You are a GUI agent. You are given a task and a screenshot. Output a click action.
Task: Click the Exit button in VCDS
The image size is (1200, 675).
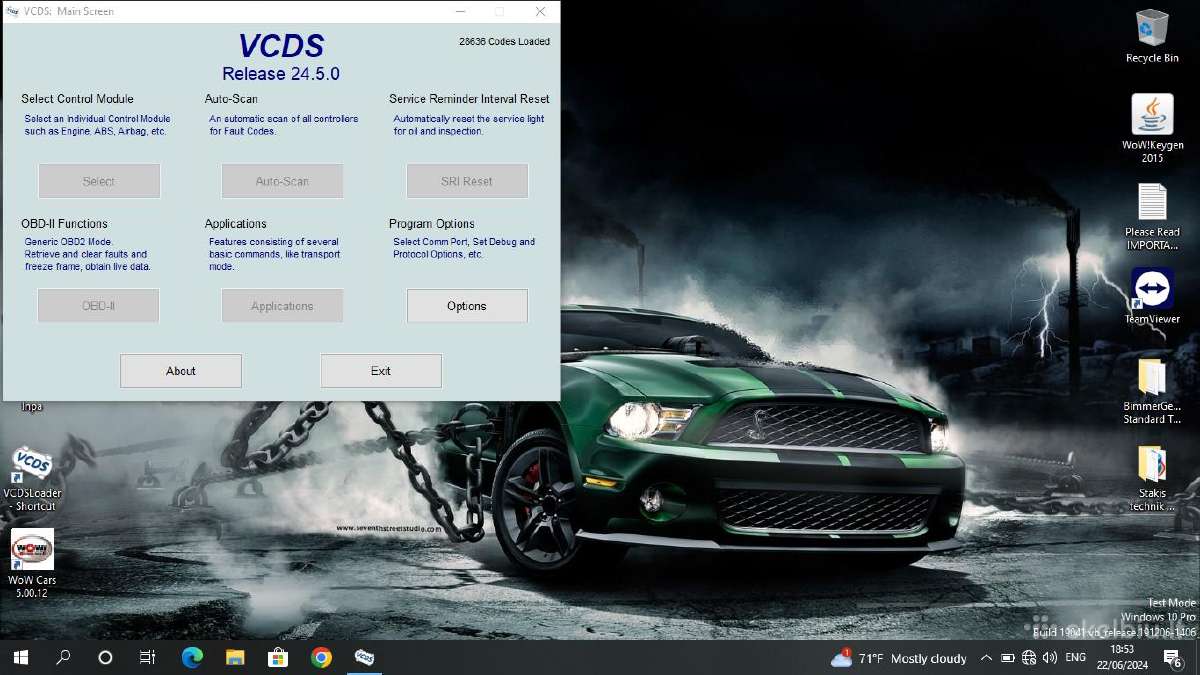(x=381, y=371)
